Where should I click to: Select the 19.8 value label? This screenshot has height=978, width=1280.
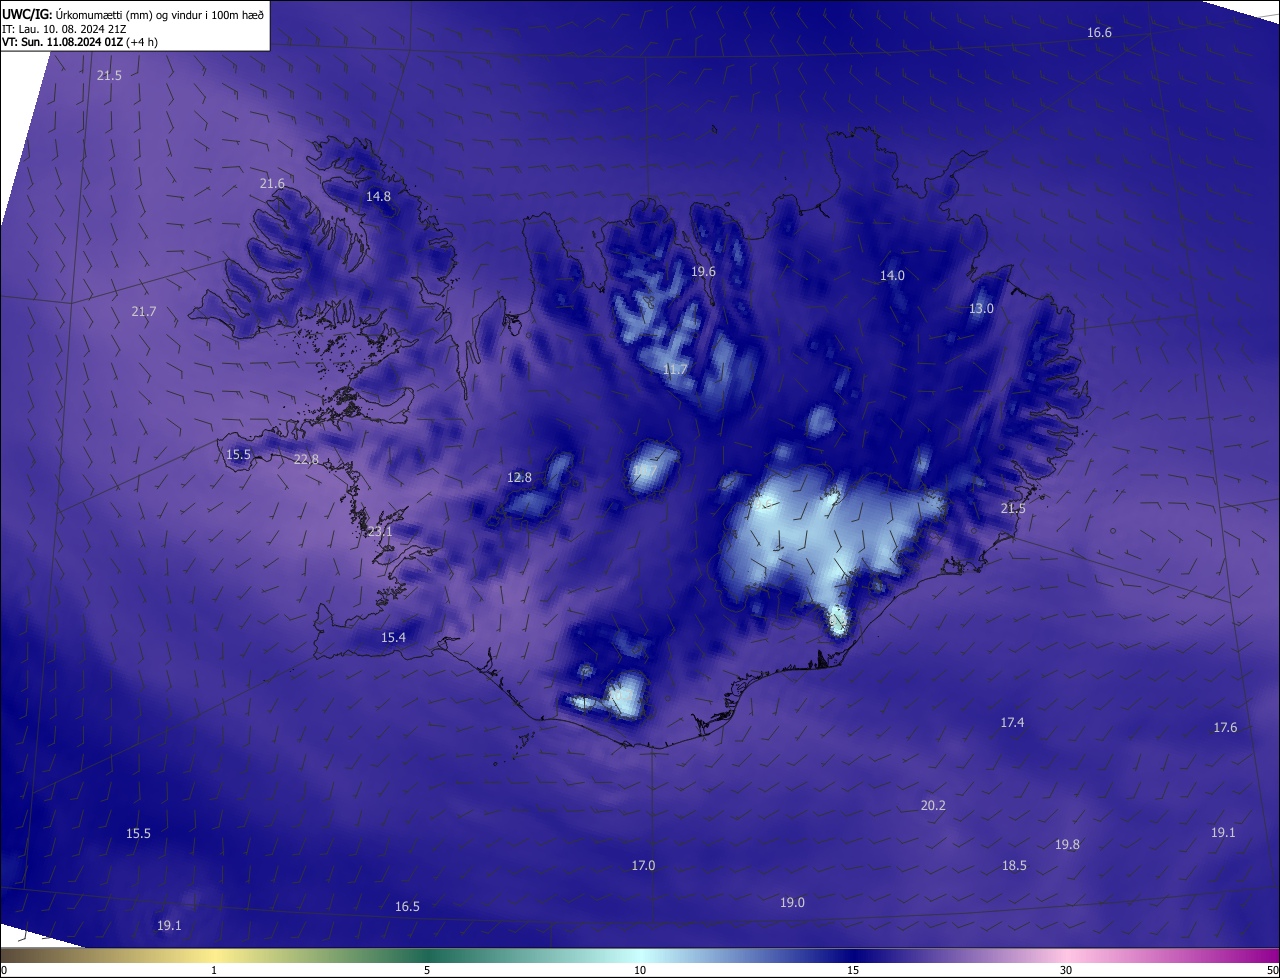pos(1067,845)
